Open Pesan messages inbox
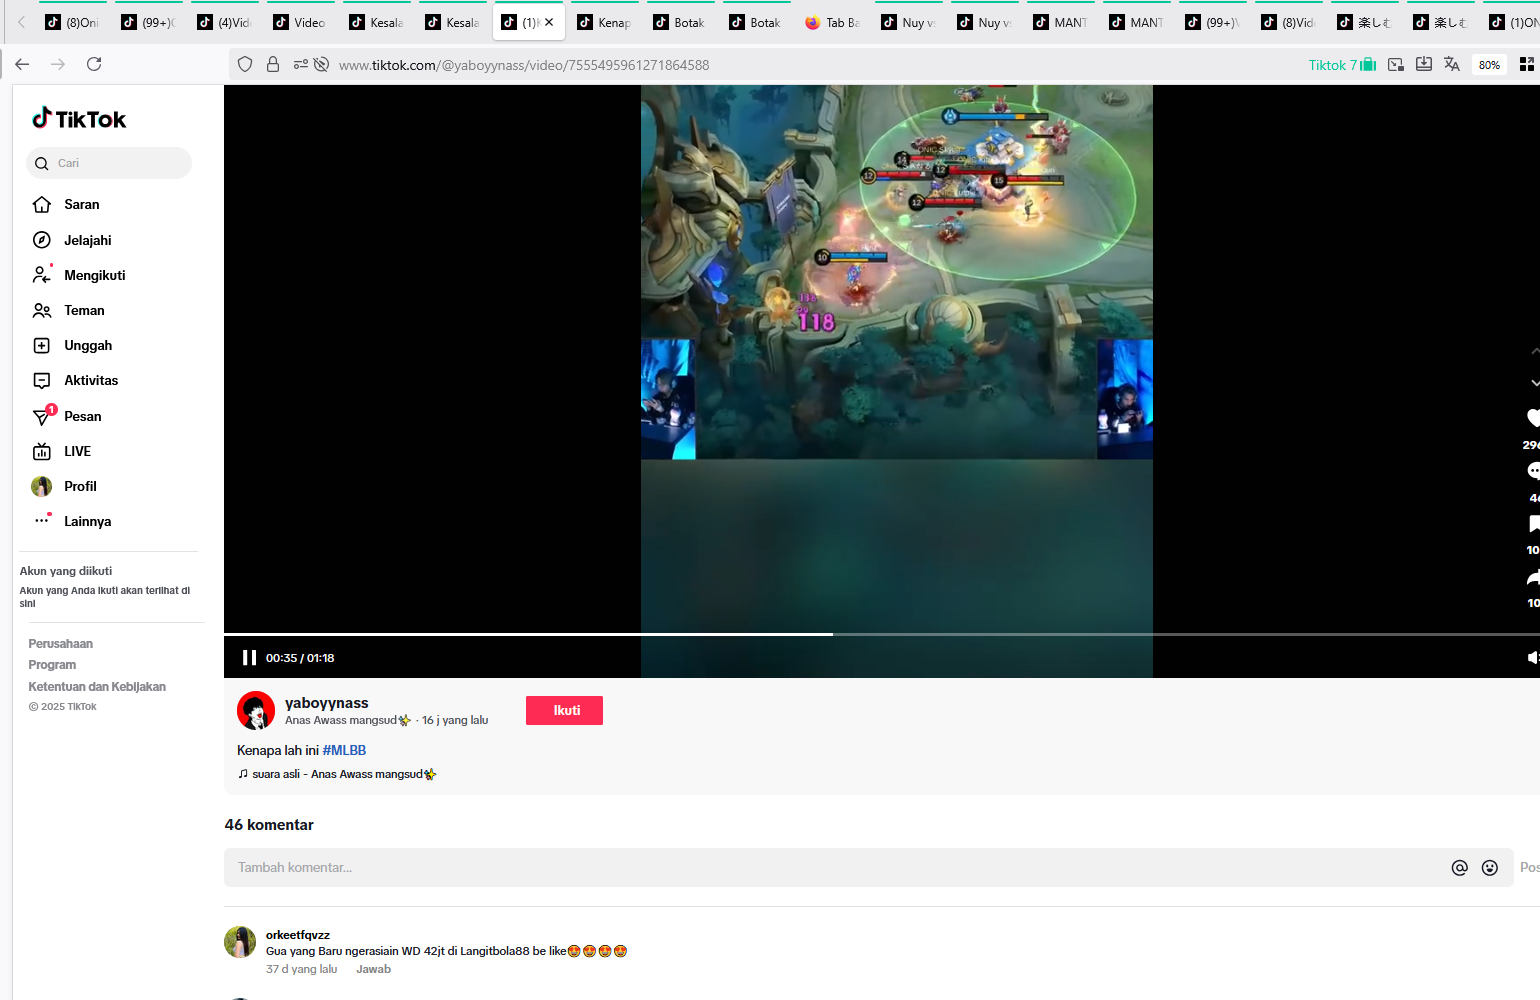 pos(67,416)
